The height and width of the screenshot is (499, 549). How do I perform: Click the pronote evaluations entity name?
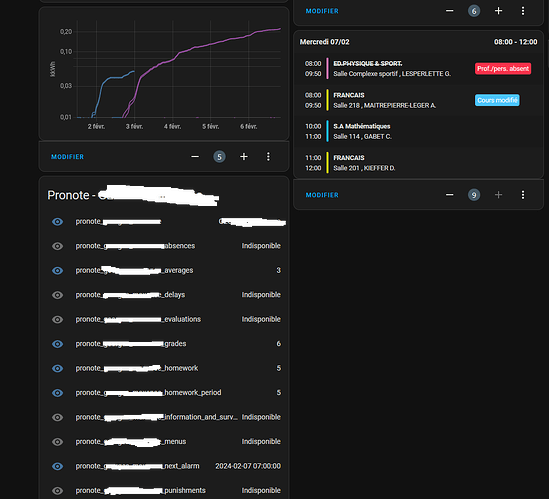point(138,319)
